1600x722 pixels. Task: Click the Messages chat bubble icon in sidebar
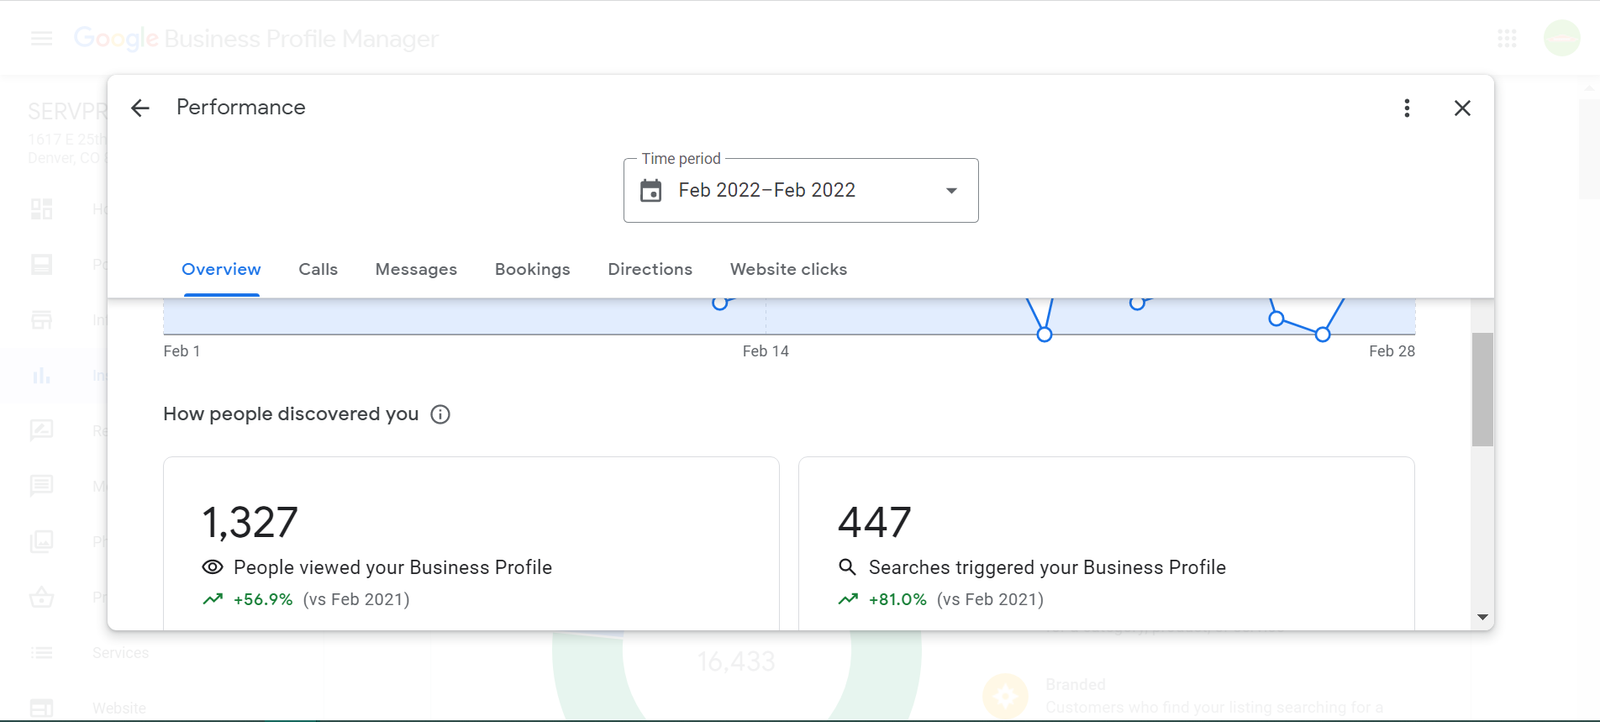[x=41, y=486]
